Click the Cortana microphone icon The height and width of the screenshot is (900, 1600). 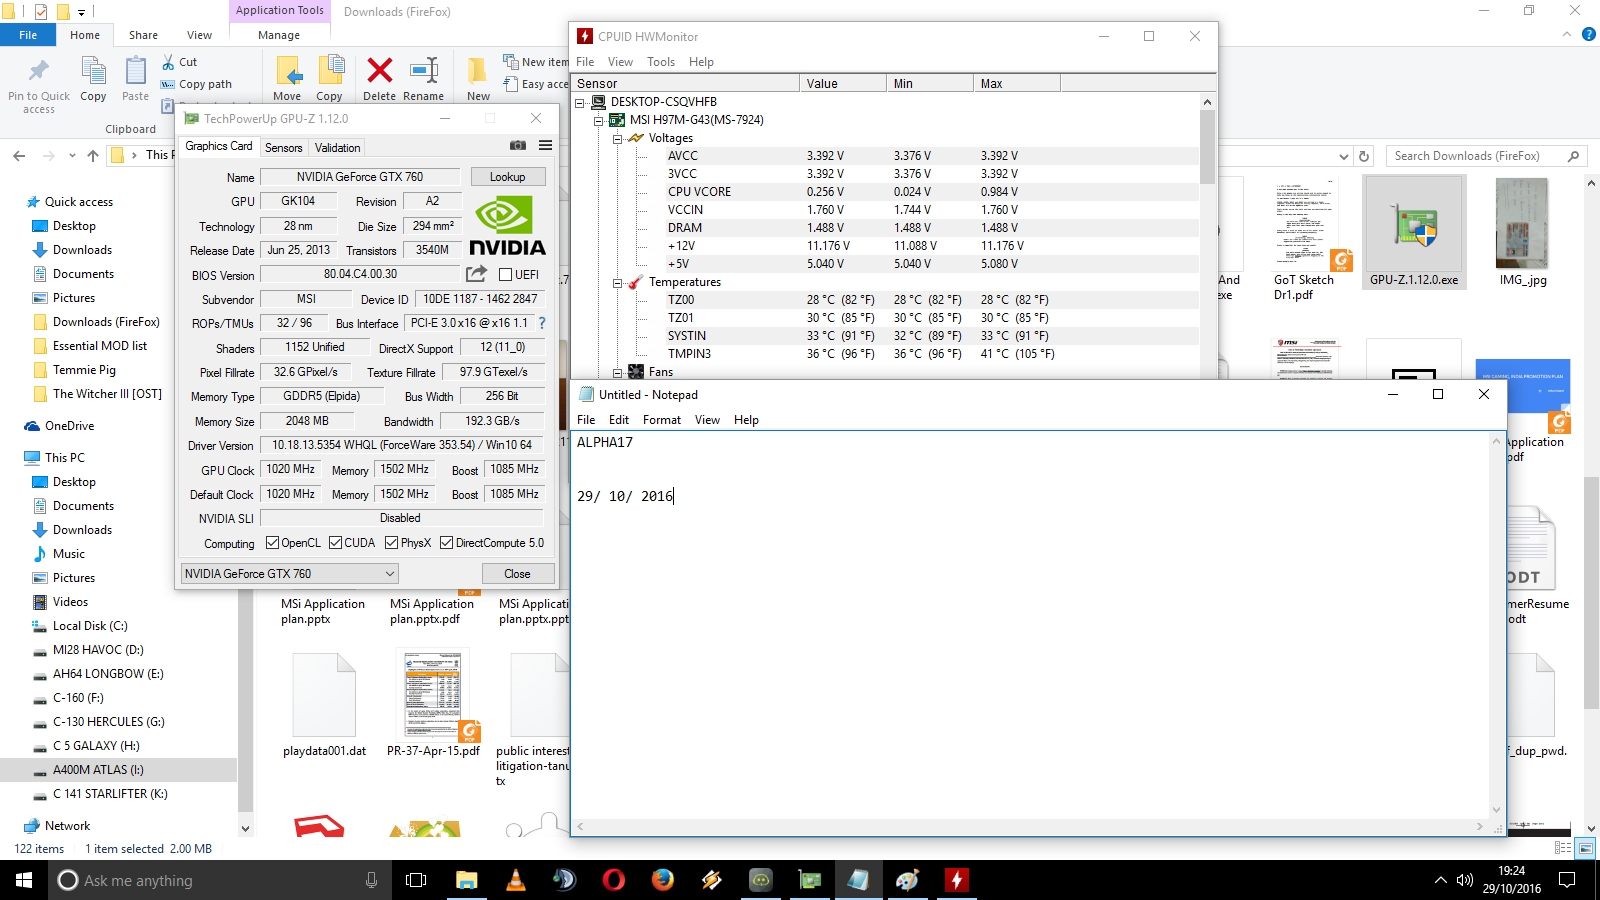pyautogui.click(x=371, y=880)
